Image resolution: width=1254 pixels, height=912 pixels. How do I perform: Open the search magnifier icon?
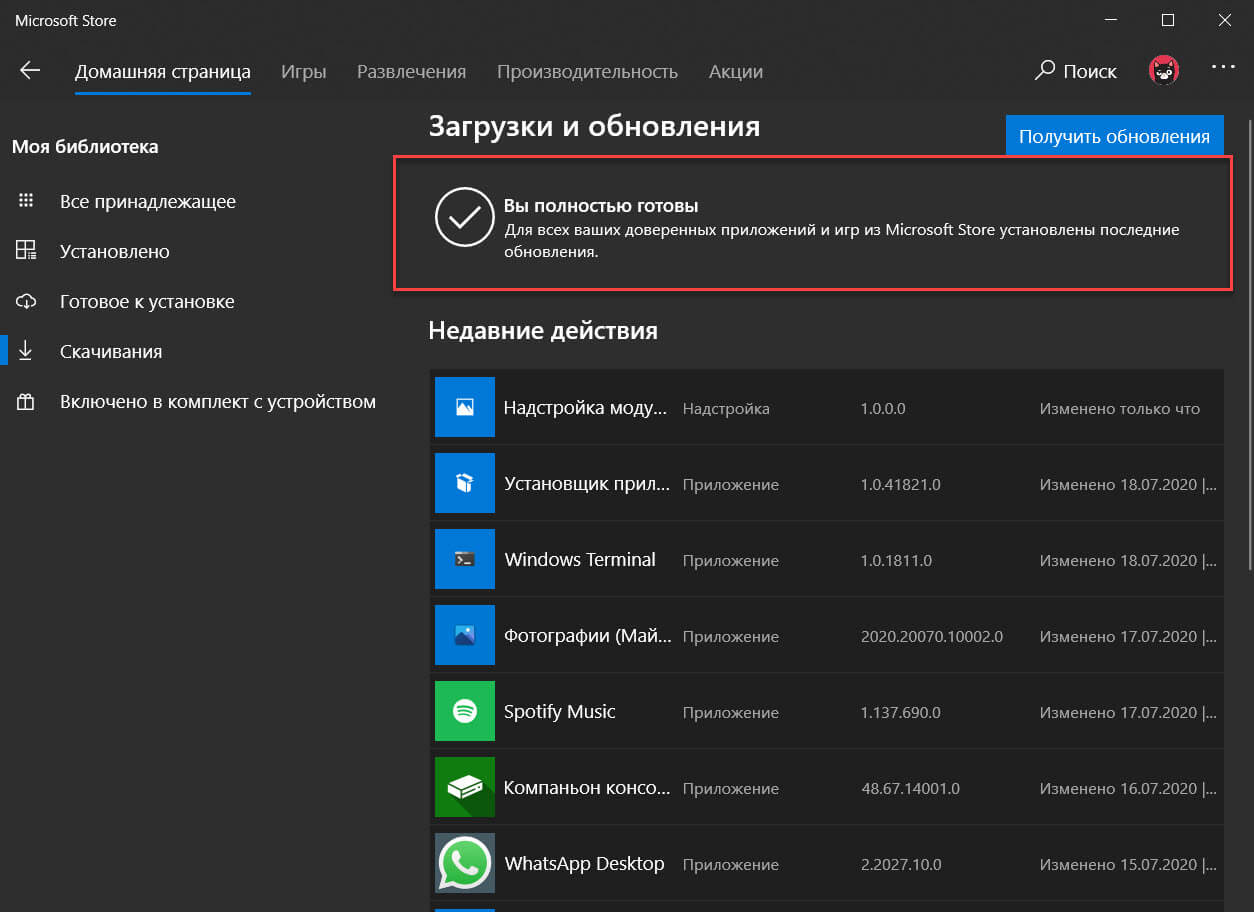1045,71
